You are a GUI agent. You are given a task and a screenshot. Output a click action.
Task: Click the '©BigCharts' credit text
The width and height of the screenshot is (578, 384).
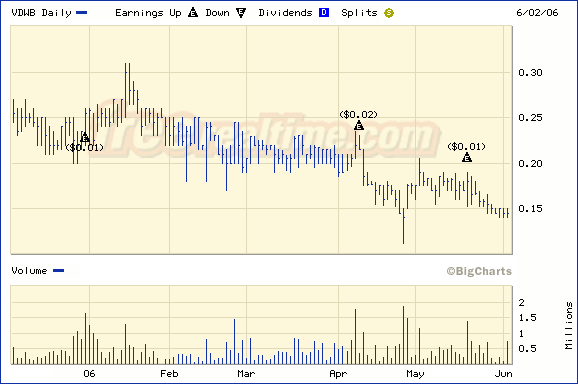click(479, 271)
